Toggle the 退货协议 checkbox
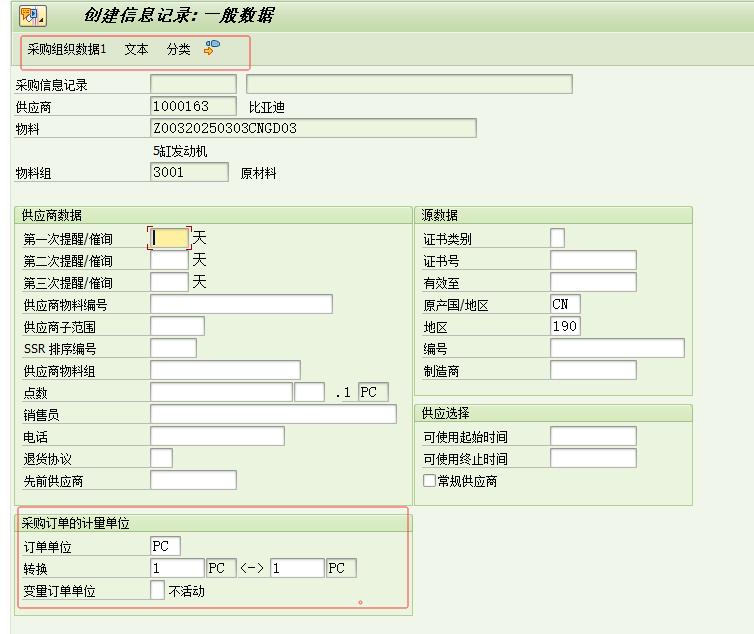Image resolution: width=754 pixels, height=634 pixels. (161, 458)
